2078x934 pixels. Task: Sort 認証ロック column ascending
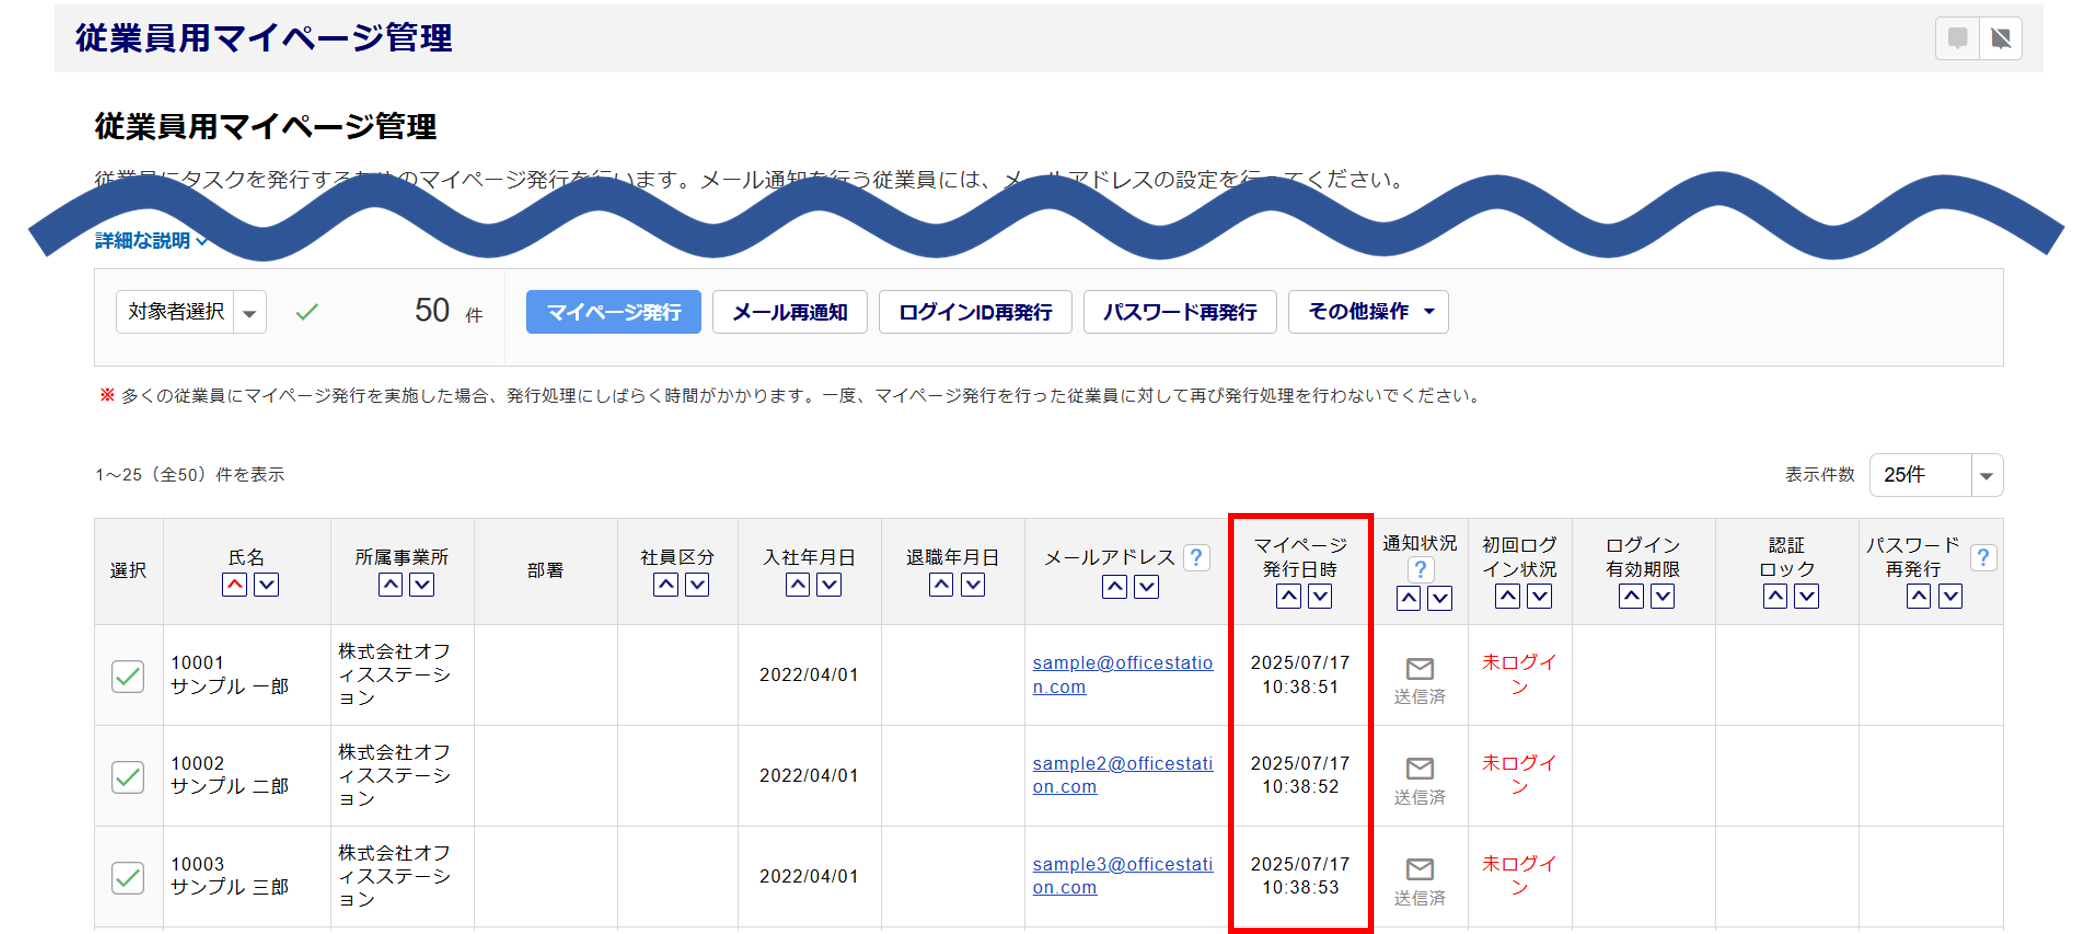point(1775,597)
